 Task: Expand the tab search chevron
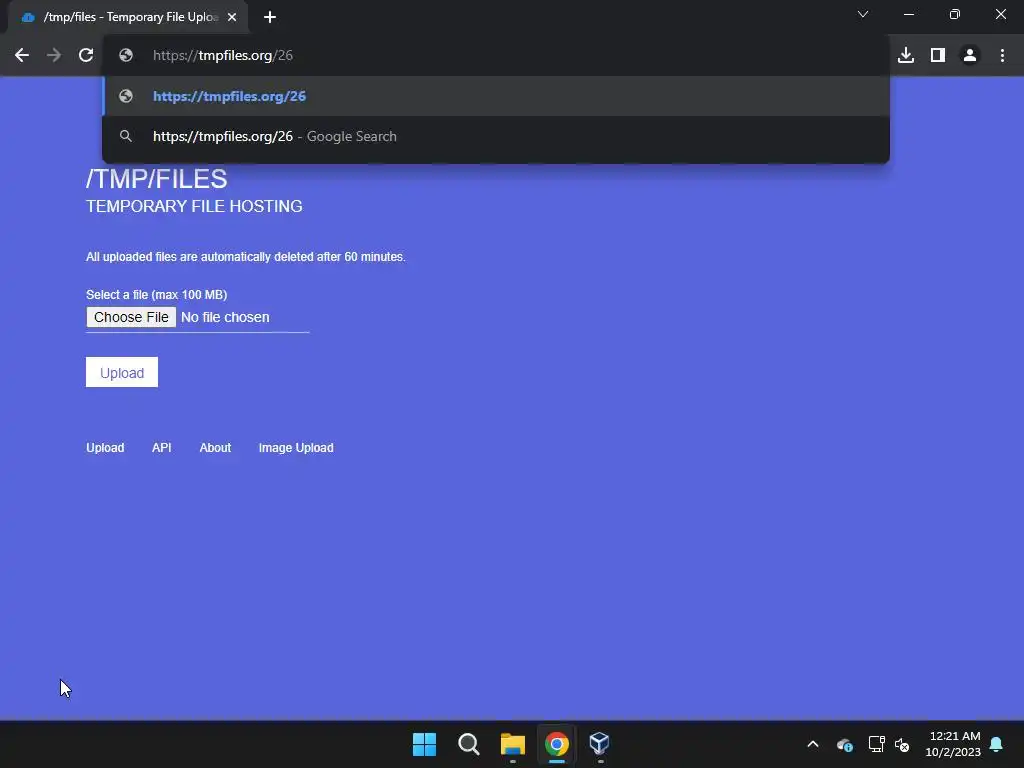863,14
